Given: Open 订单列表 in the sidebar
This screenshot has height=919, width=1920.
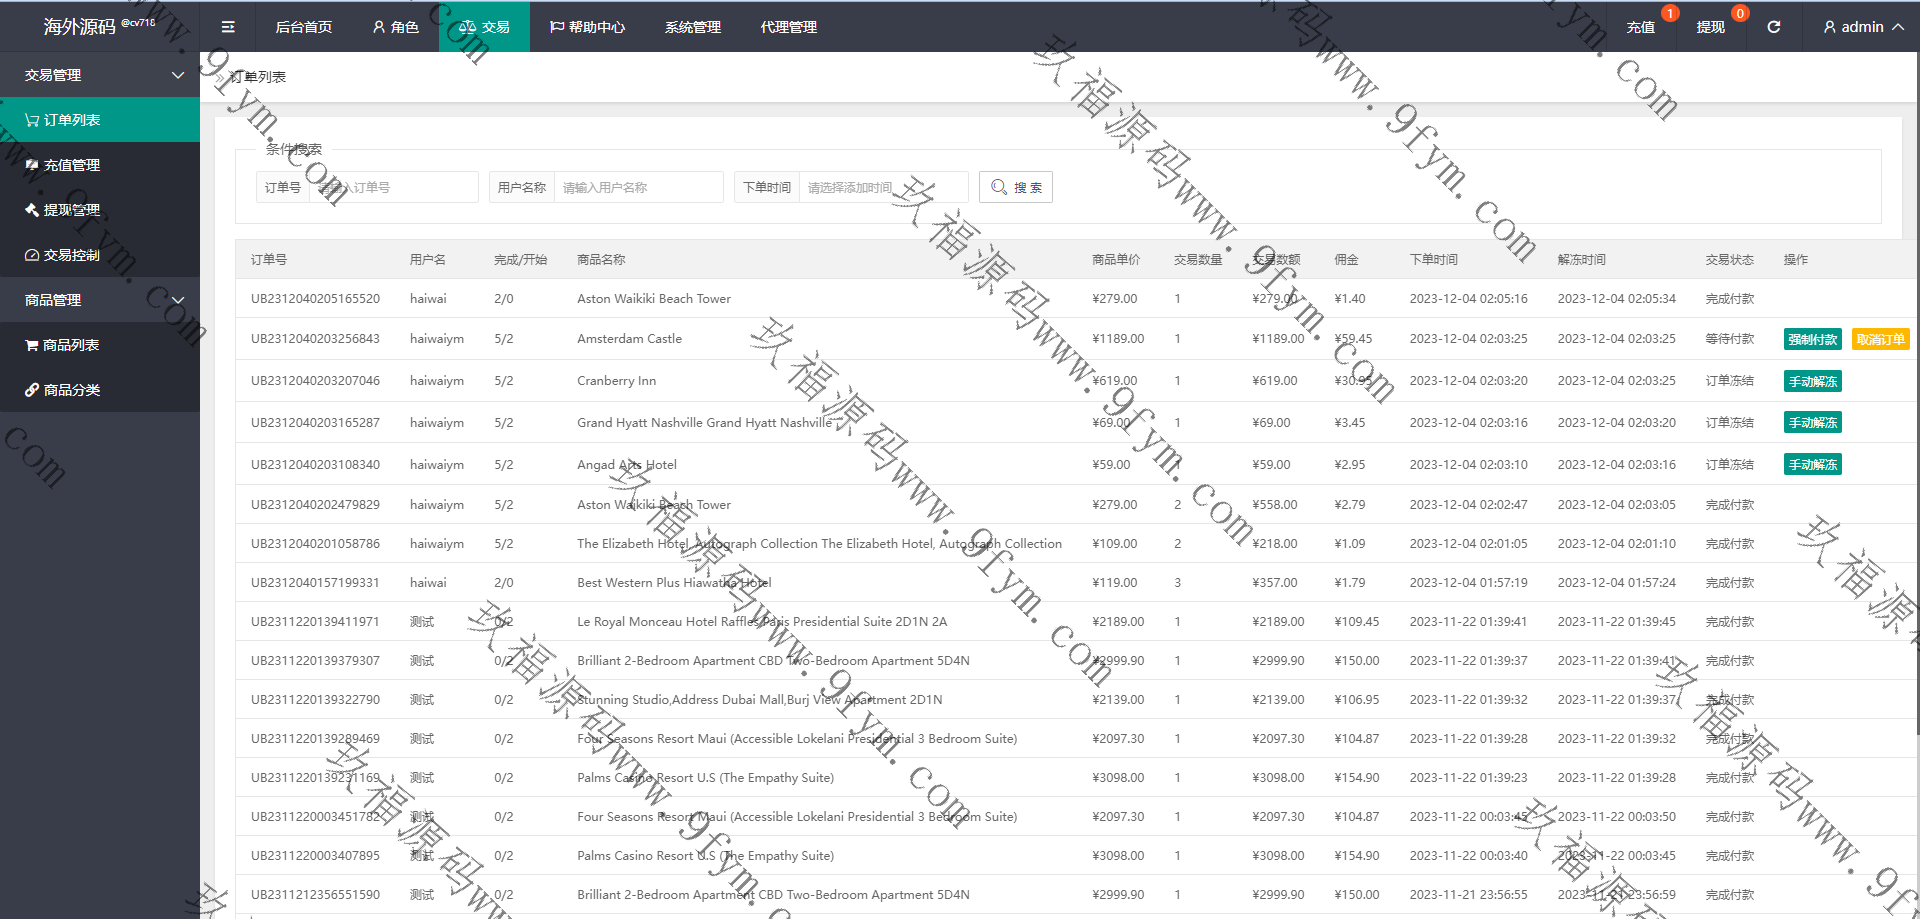Looking at the screenshot, I should coord(72,120).
